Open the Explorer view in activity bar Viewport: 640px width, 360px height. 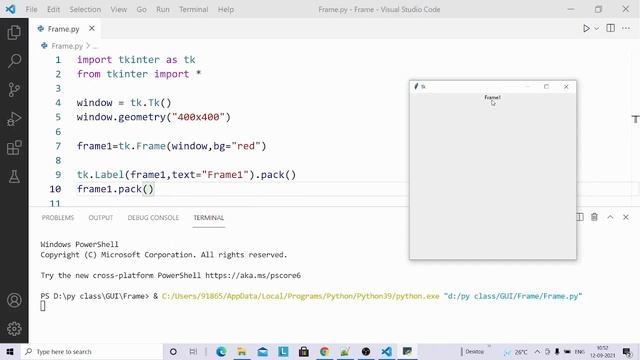point(14,32)
